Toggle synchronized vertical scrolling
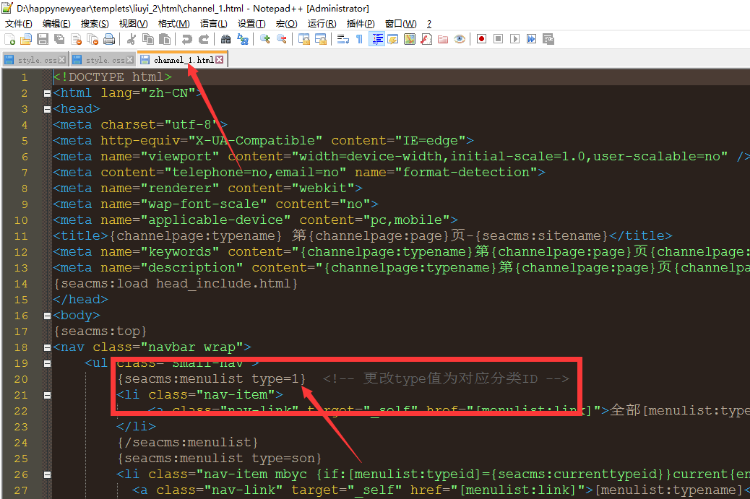 tap(304, 39)
